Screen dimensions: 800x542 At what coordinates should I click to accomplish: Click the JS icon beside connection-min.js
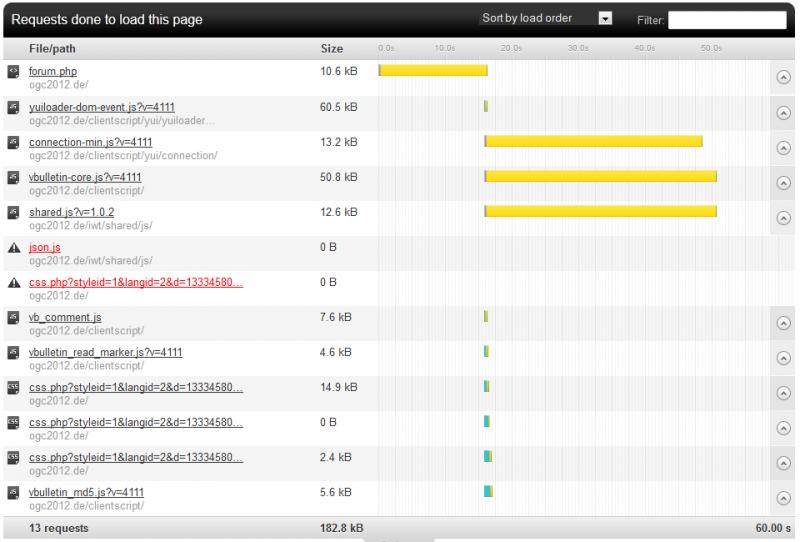coord(13,142)
